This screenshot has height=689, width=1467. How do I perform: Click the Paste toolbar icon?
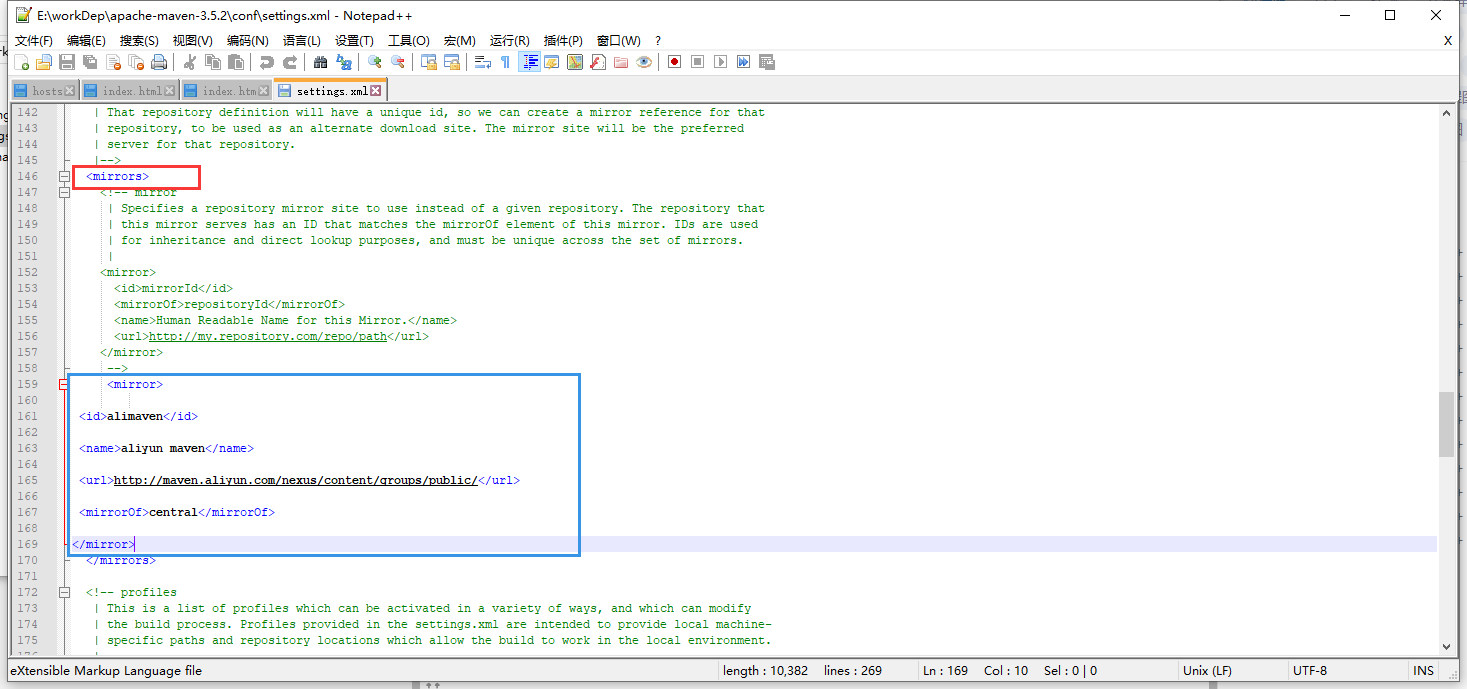tap(236, 62)
